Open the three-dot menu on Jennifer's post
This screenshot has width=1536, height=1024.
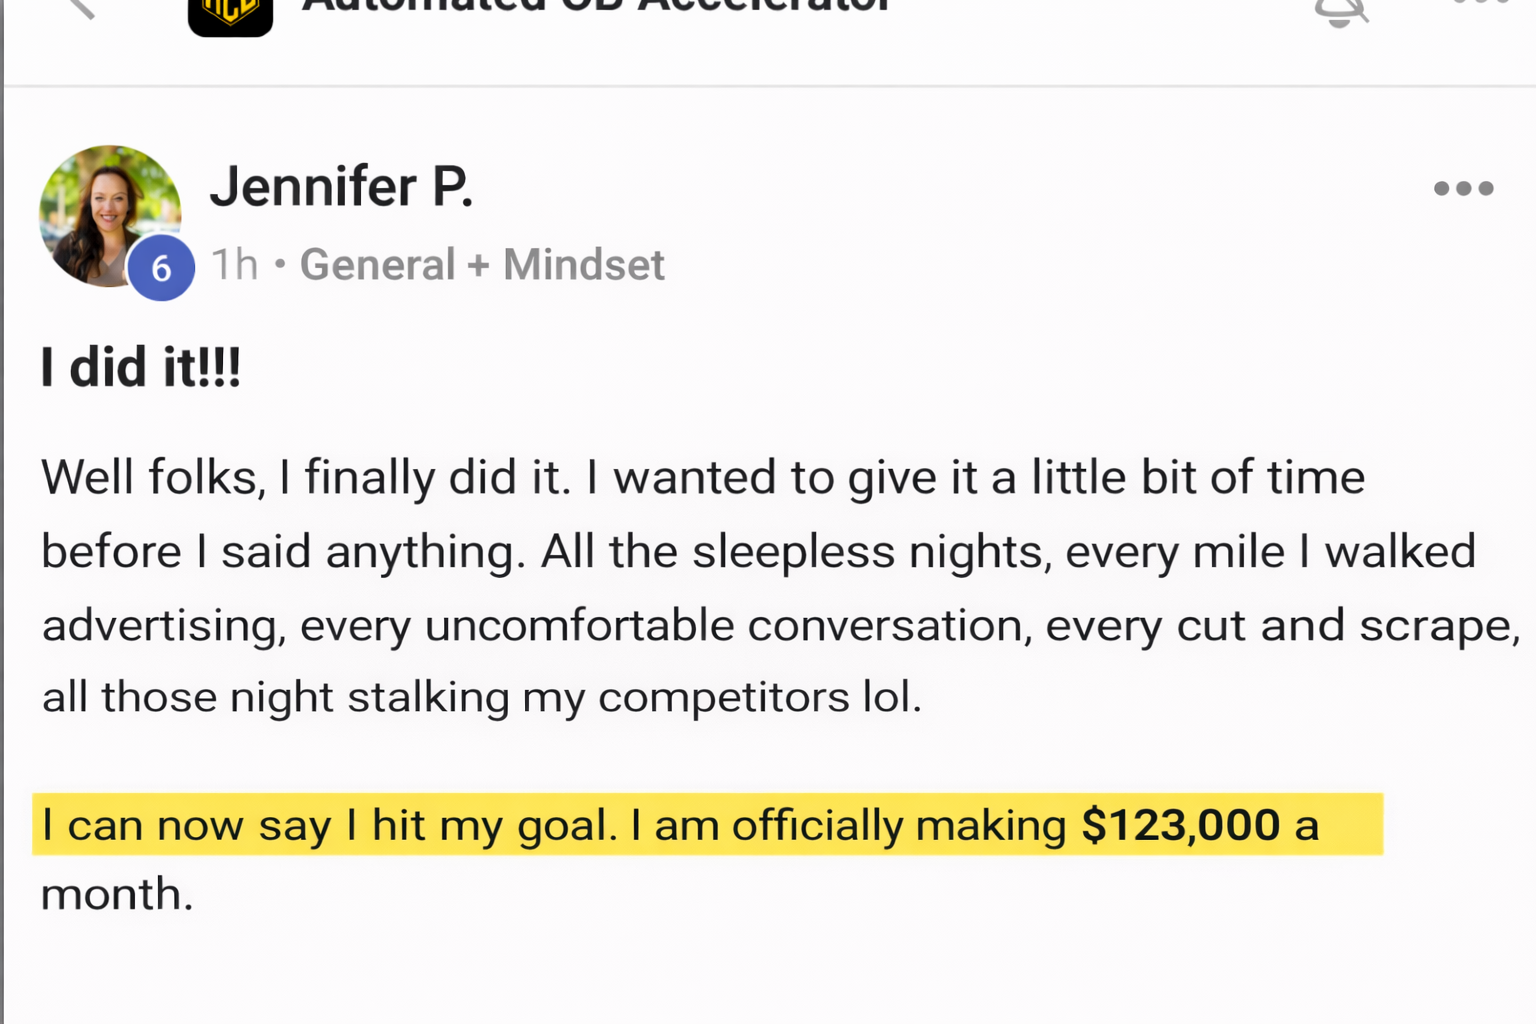[x=1463, y=188]
